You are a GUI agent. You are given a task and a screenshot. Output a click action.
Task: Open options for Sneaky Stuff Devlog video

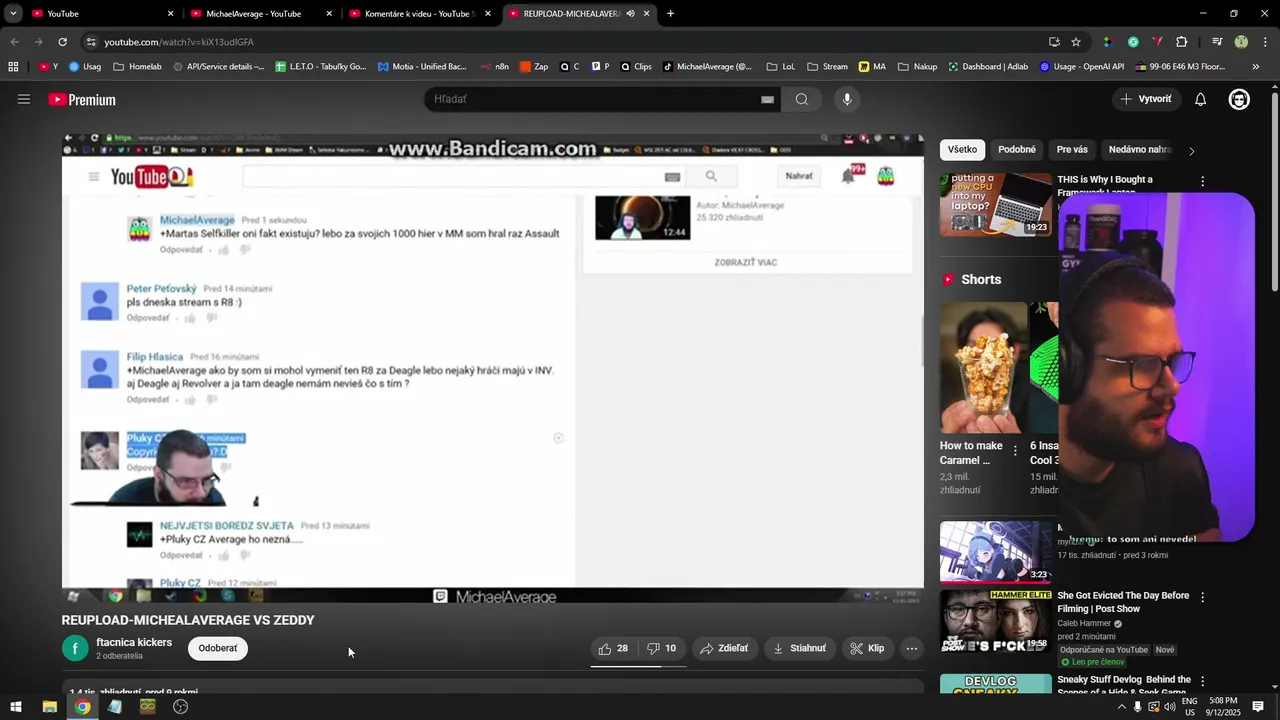pyautogui.click(x=1203, y=681)
